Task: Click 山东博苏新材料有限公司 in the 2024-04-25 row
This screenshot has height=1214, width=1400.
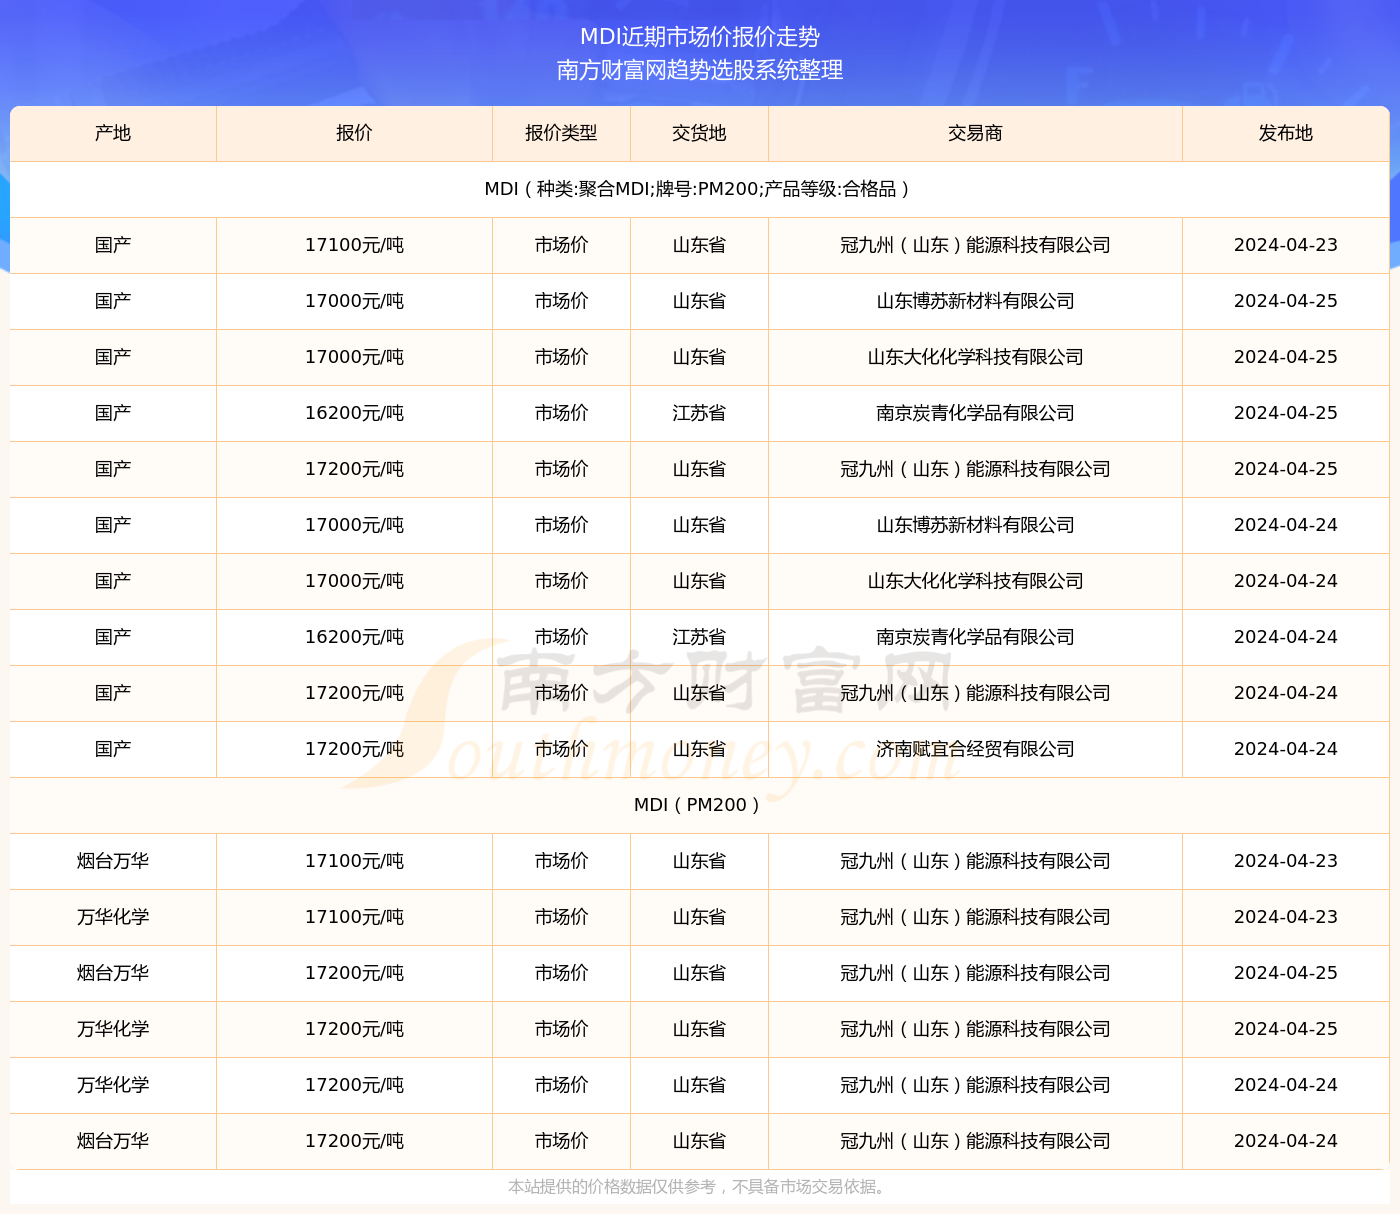Action: 975,301
